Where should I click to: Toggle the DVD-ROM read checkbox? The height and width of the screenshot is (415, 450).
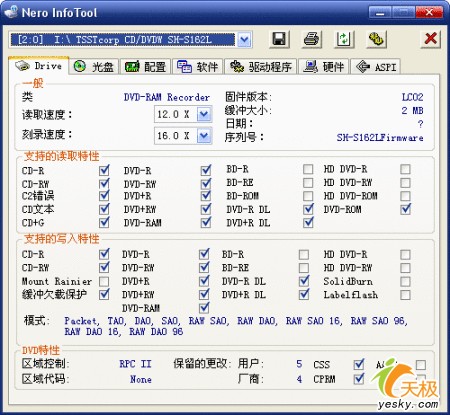406,209
